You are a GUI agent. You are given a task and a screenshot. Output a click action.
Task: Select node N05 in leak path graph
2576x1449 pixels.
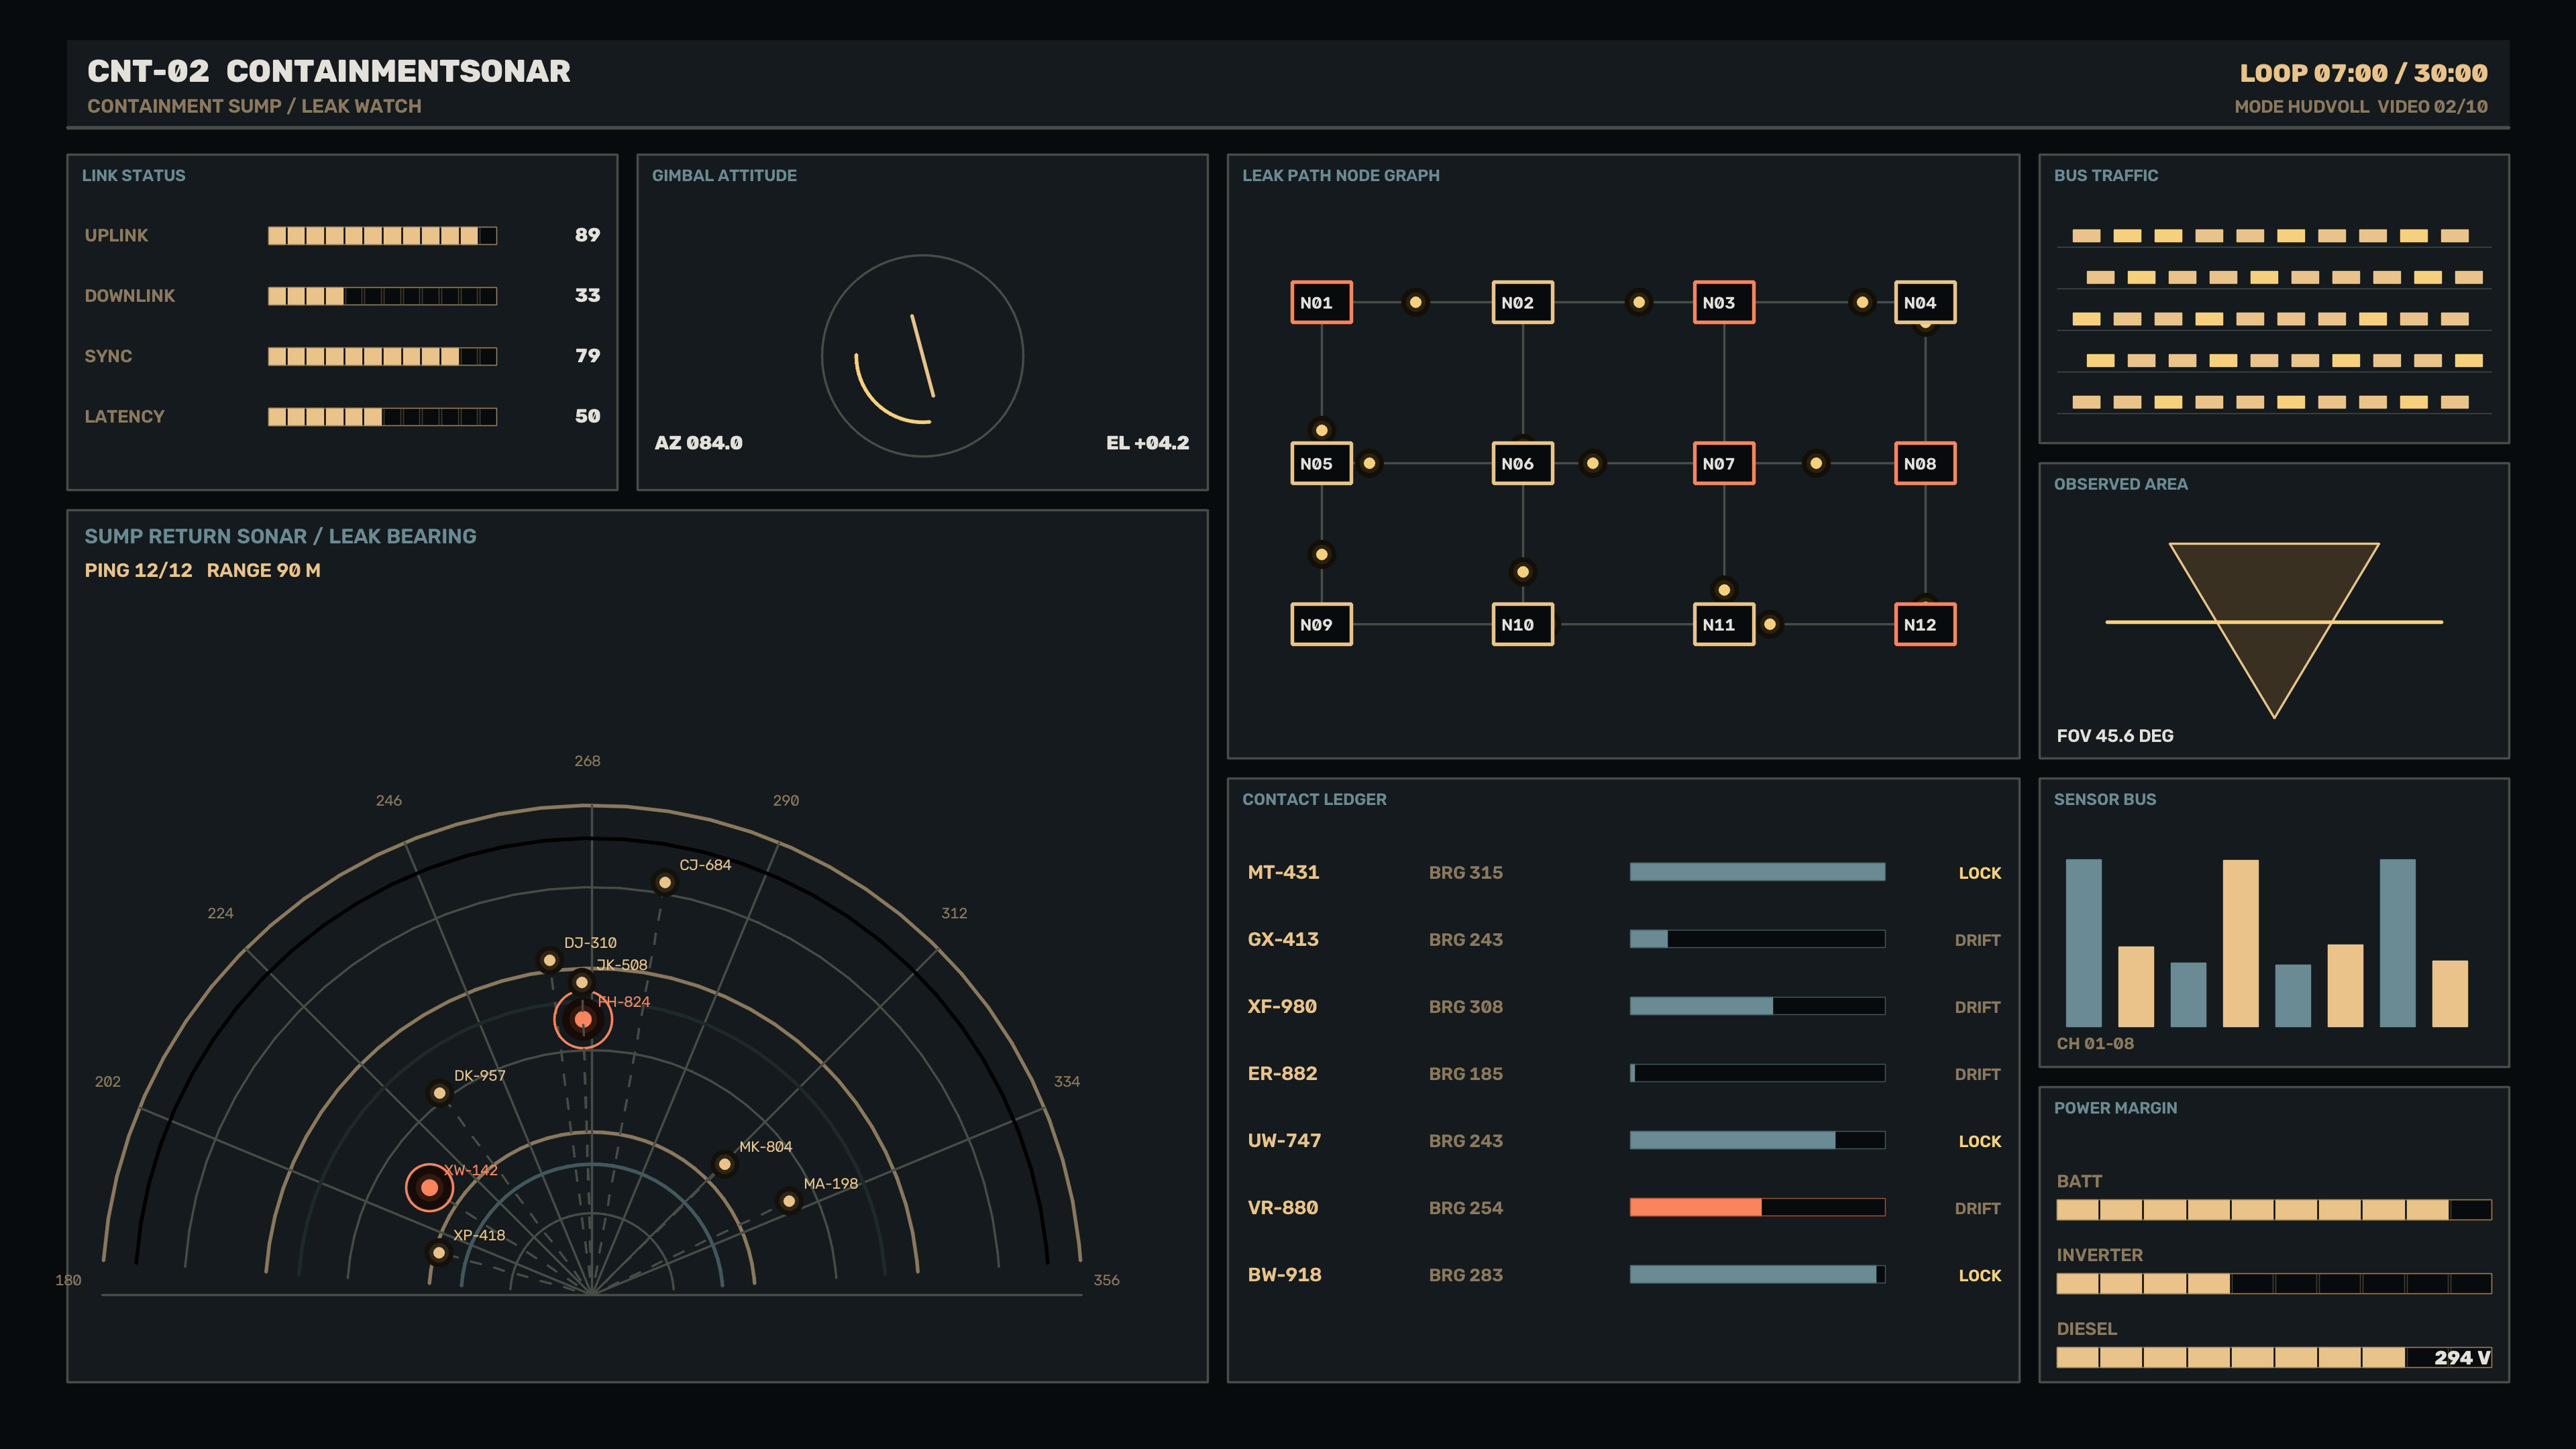pos(1321,463)
